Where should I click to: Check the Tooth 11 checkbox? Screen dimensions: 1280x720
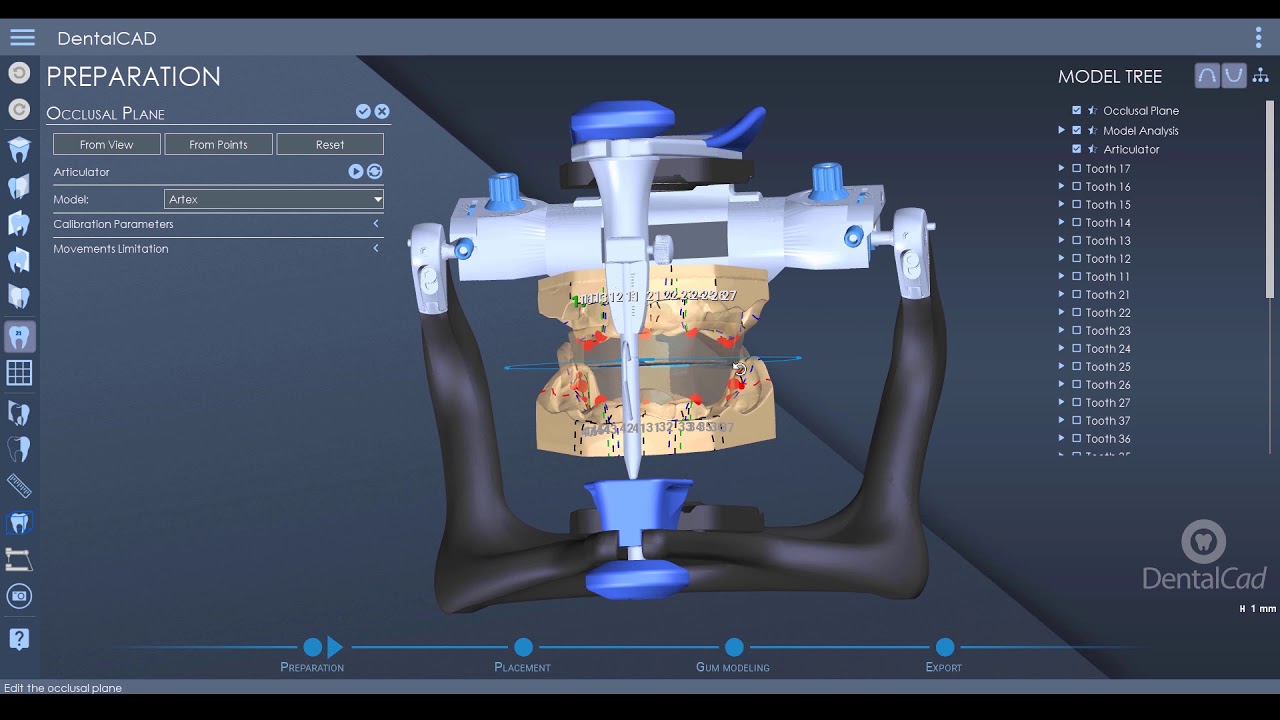[x=1076, y=277]
